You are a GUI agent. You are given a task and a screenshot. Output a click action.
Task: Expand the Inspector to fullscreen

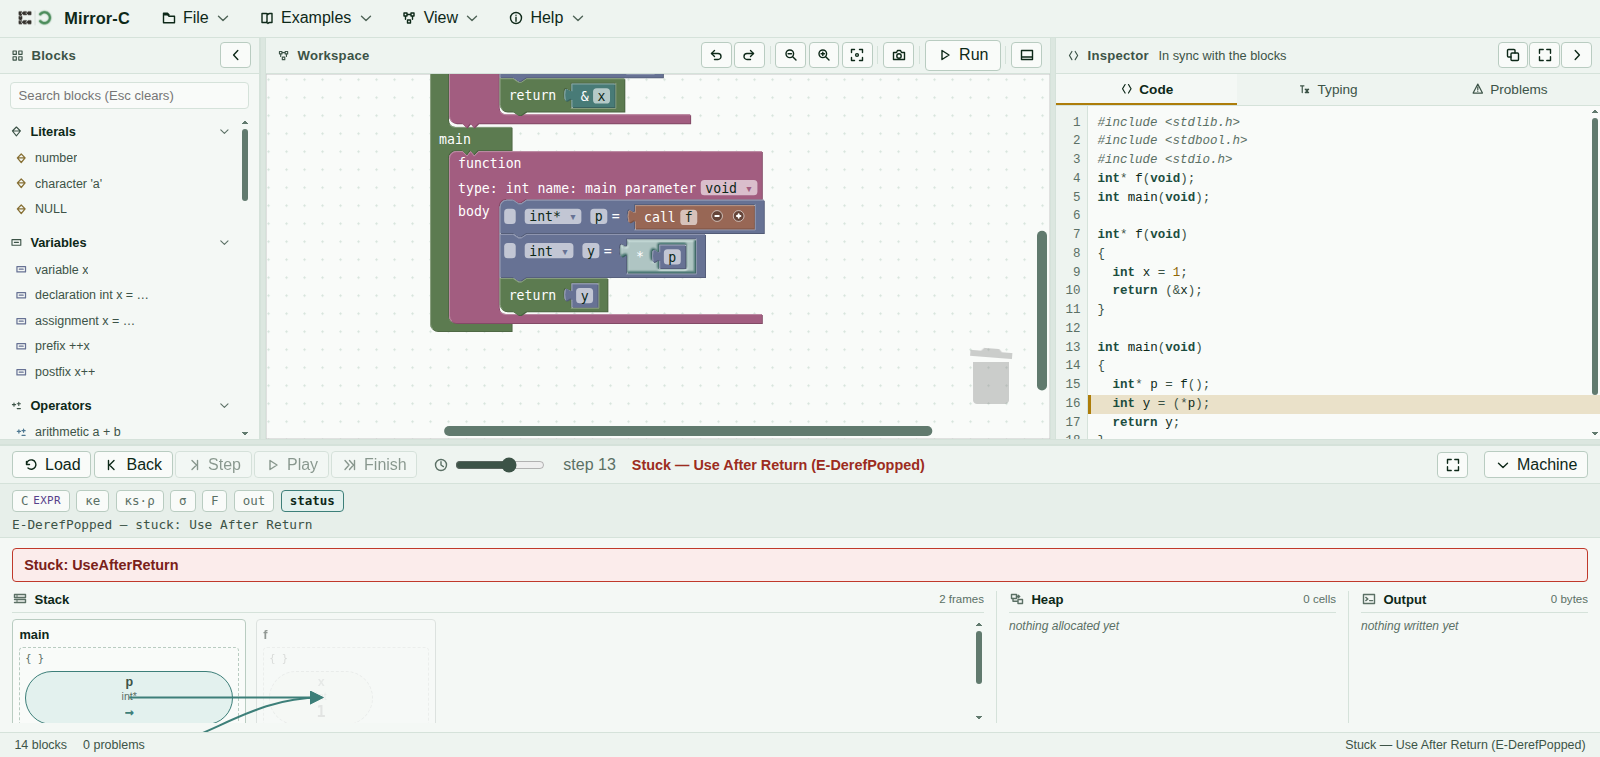point(1545,55)
